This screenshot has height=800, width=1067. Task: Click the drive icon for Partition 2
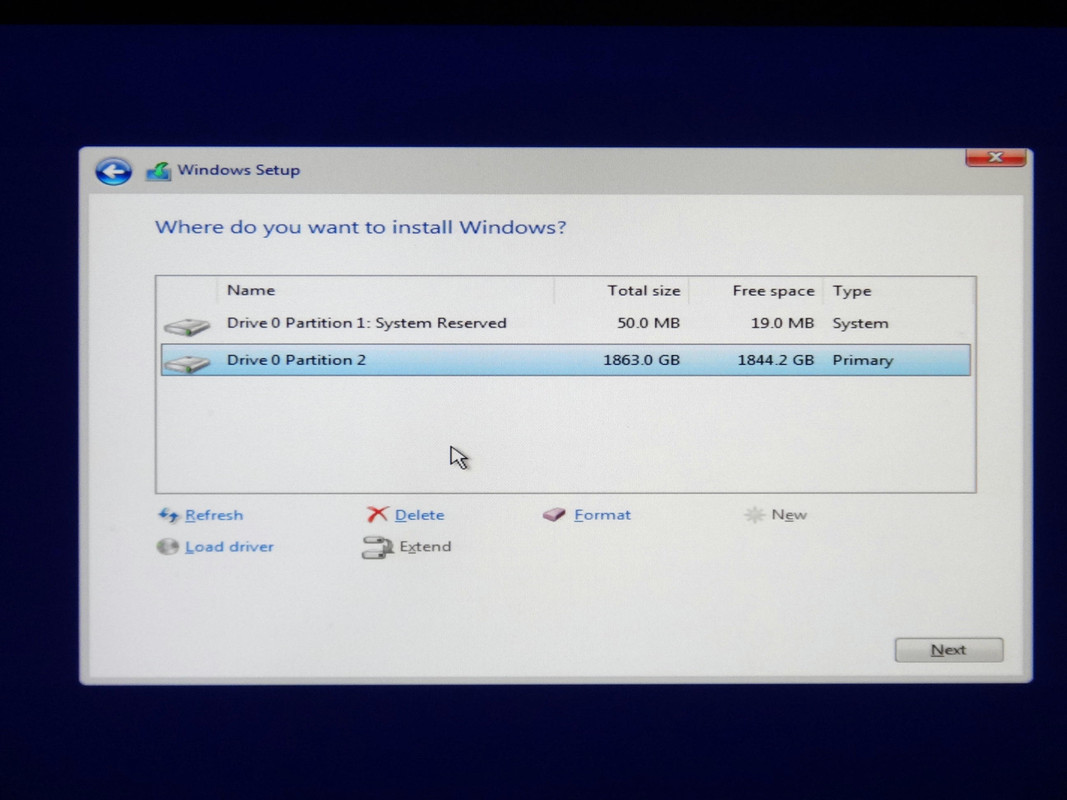click(186, 363)
